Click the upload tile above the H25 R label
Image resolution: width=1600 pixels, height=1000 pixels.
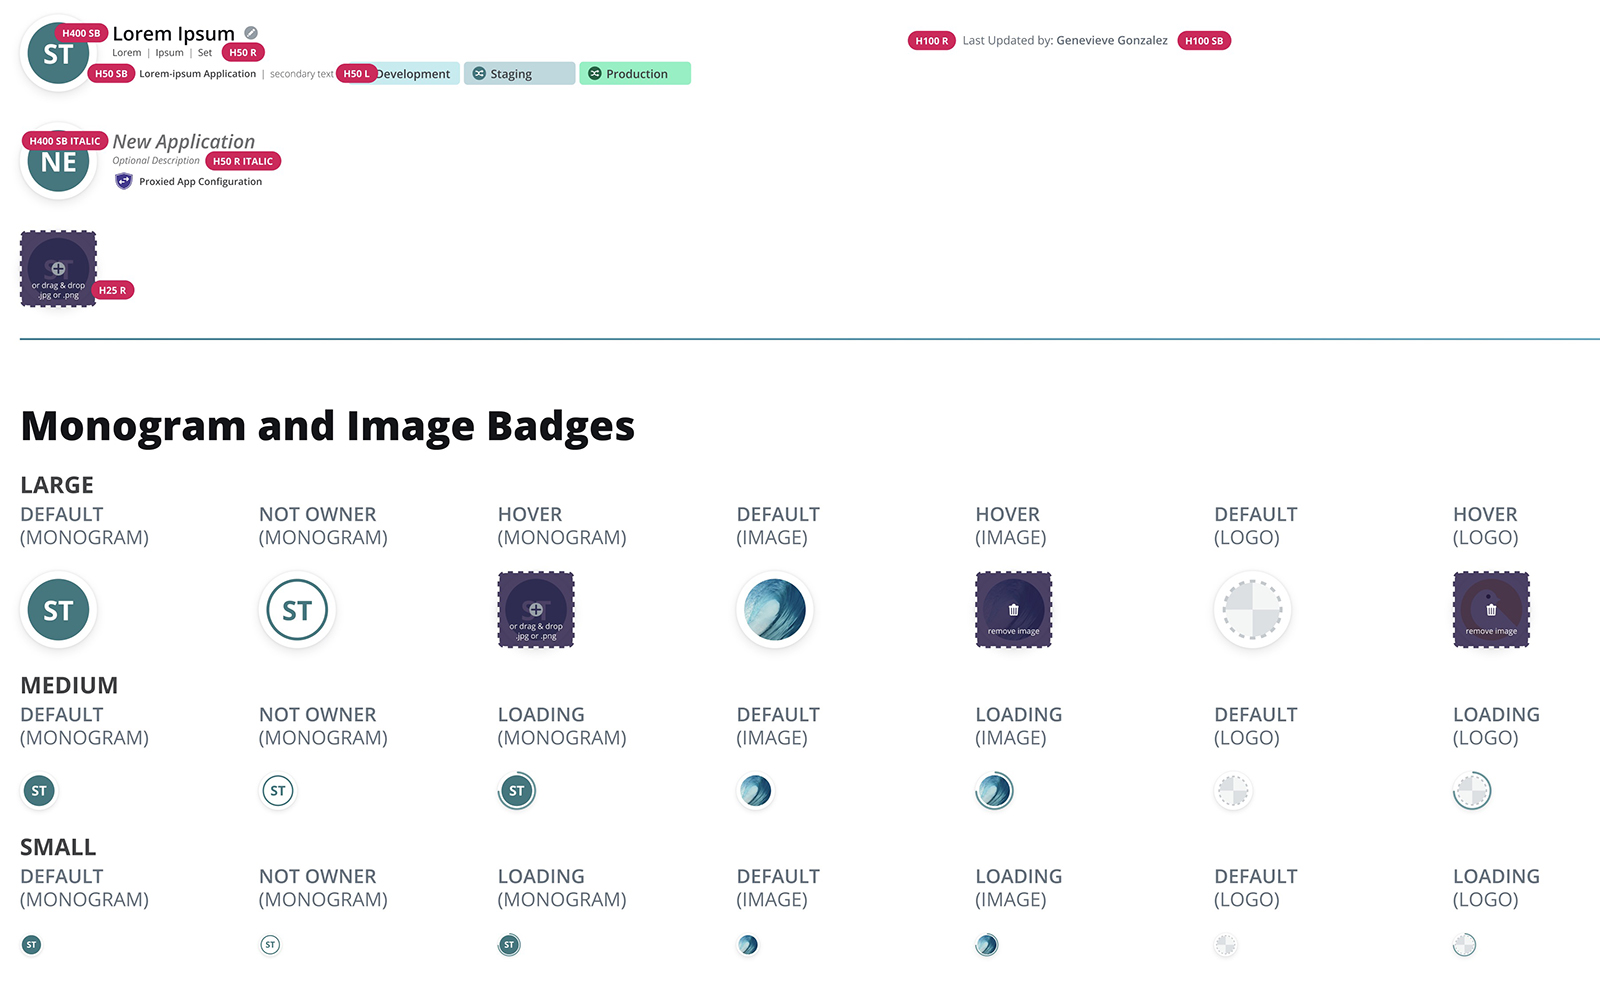pyautogui.click(x=58, y=269)
